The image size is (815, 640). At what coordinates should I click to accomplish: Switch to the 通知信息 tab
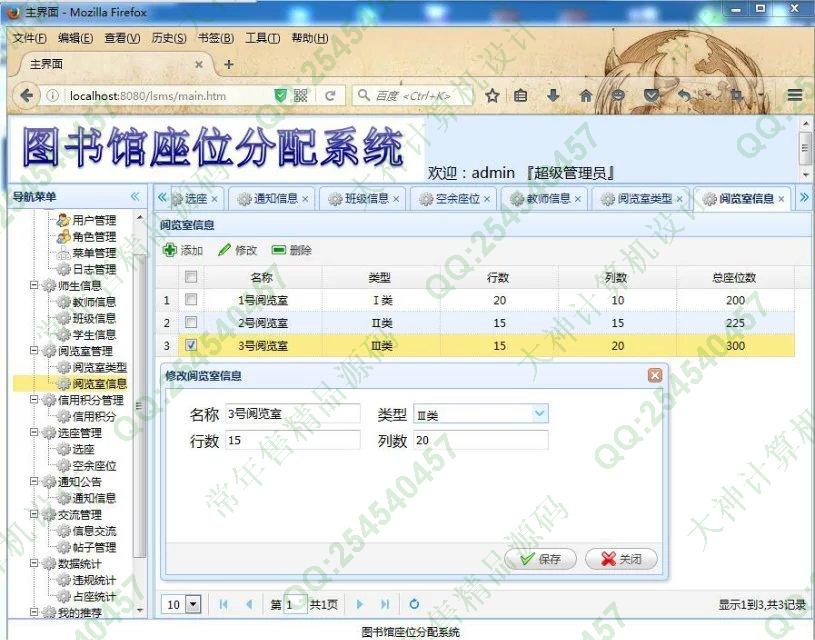pyautogui.click(x=270, y=199)
